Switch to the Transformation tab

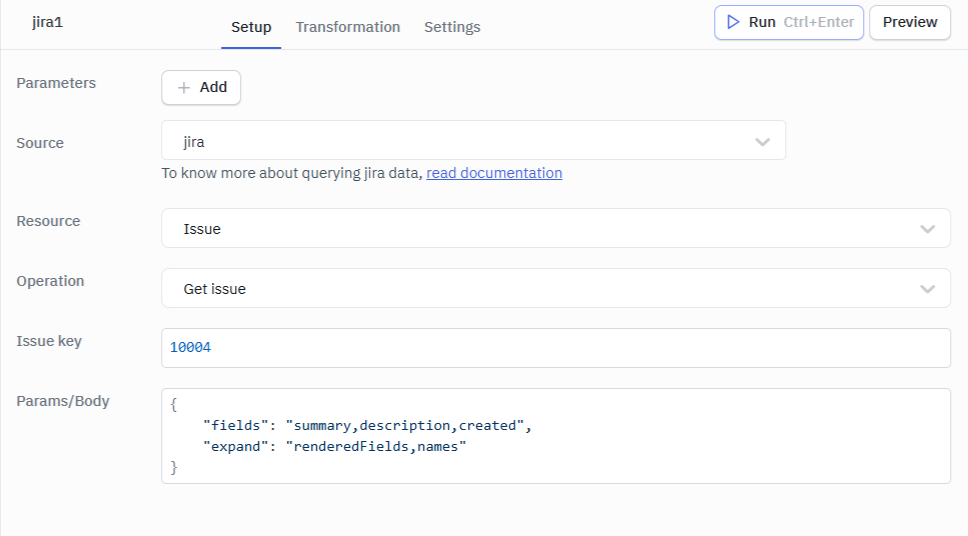[348, 27]
